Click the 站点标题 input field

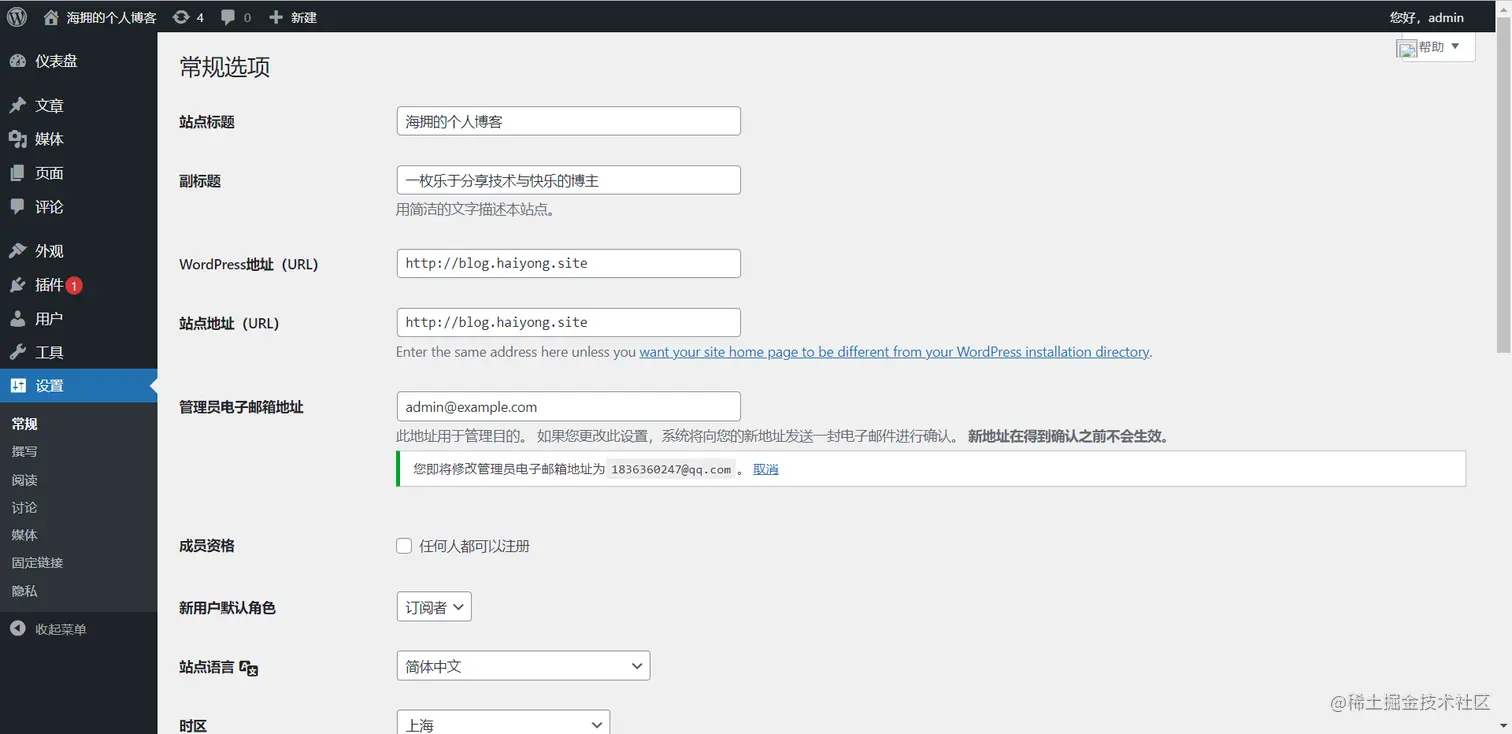569,121
